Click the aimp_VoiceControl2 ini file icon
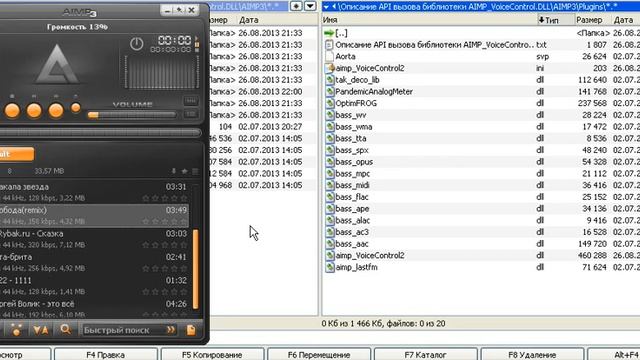Screen dimensions: 640x360 [330, 68]
